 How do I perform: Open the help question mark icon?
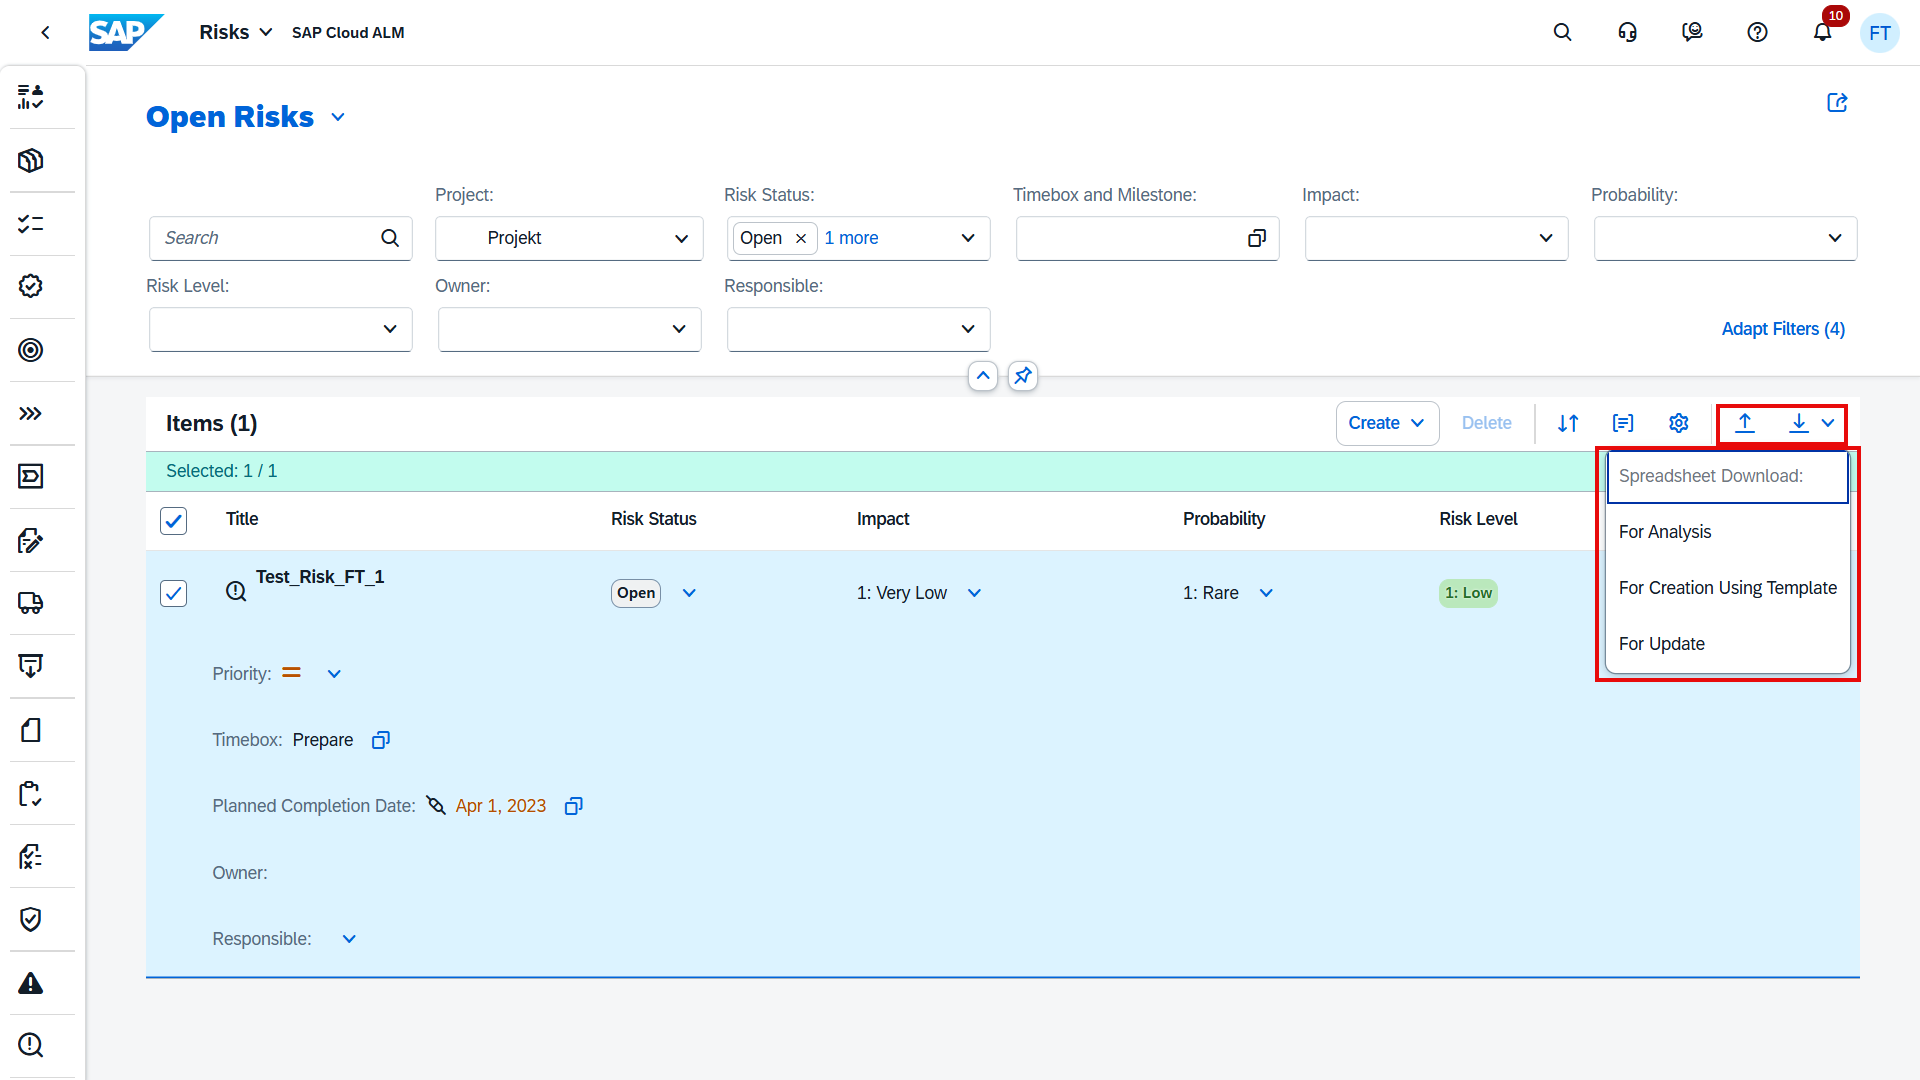pos(1757,33)
